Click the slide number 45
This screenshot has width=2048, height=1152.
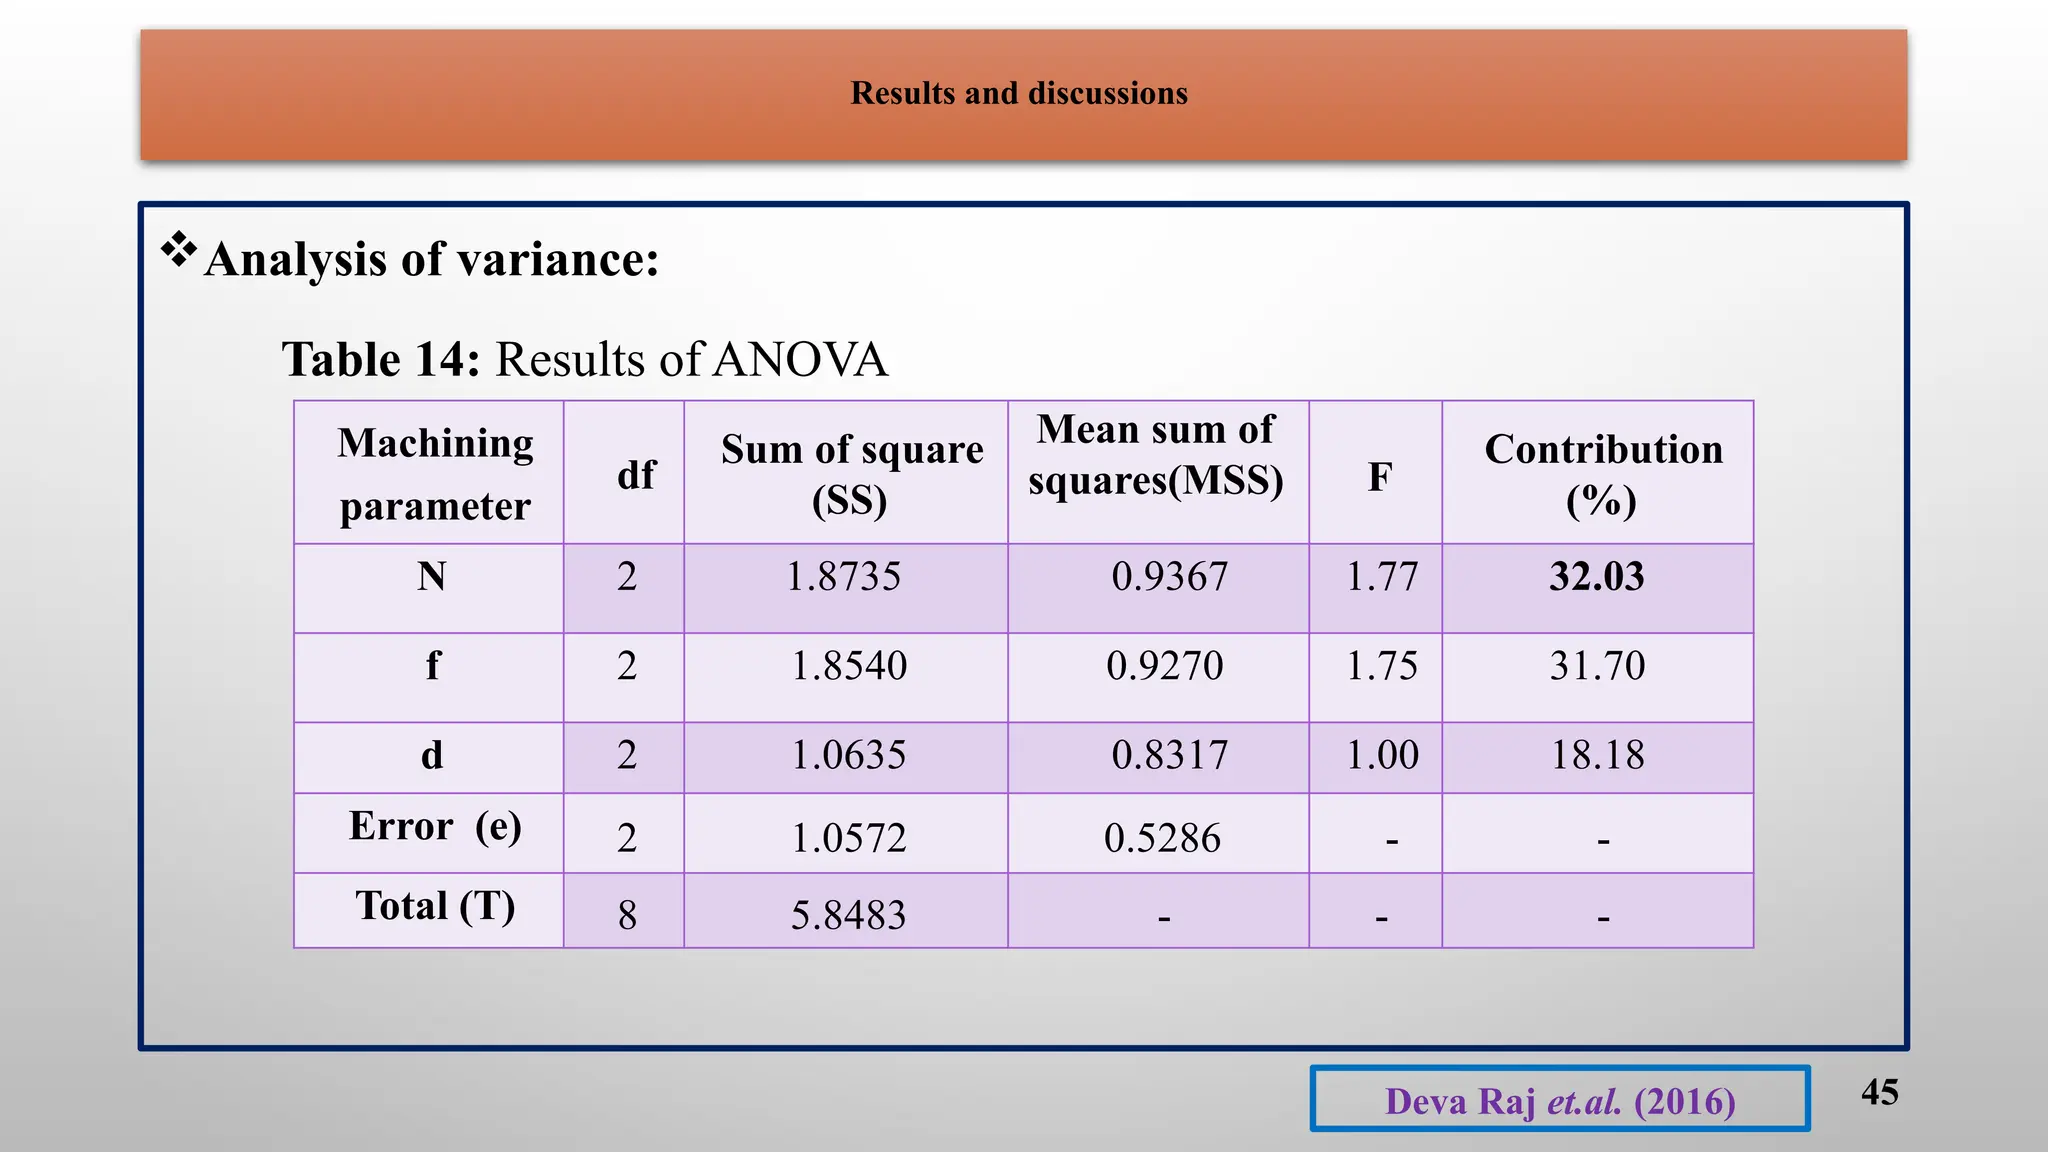click(x=1879, y=1092)
